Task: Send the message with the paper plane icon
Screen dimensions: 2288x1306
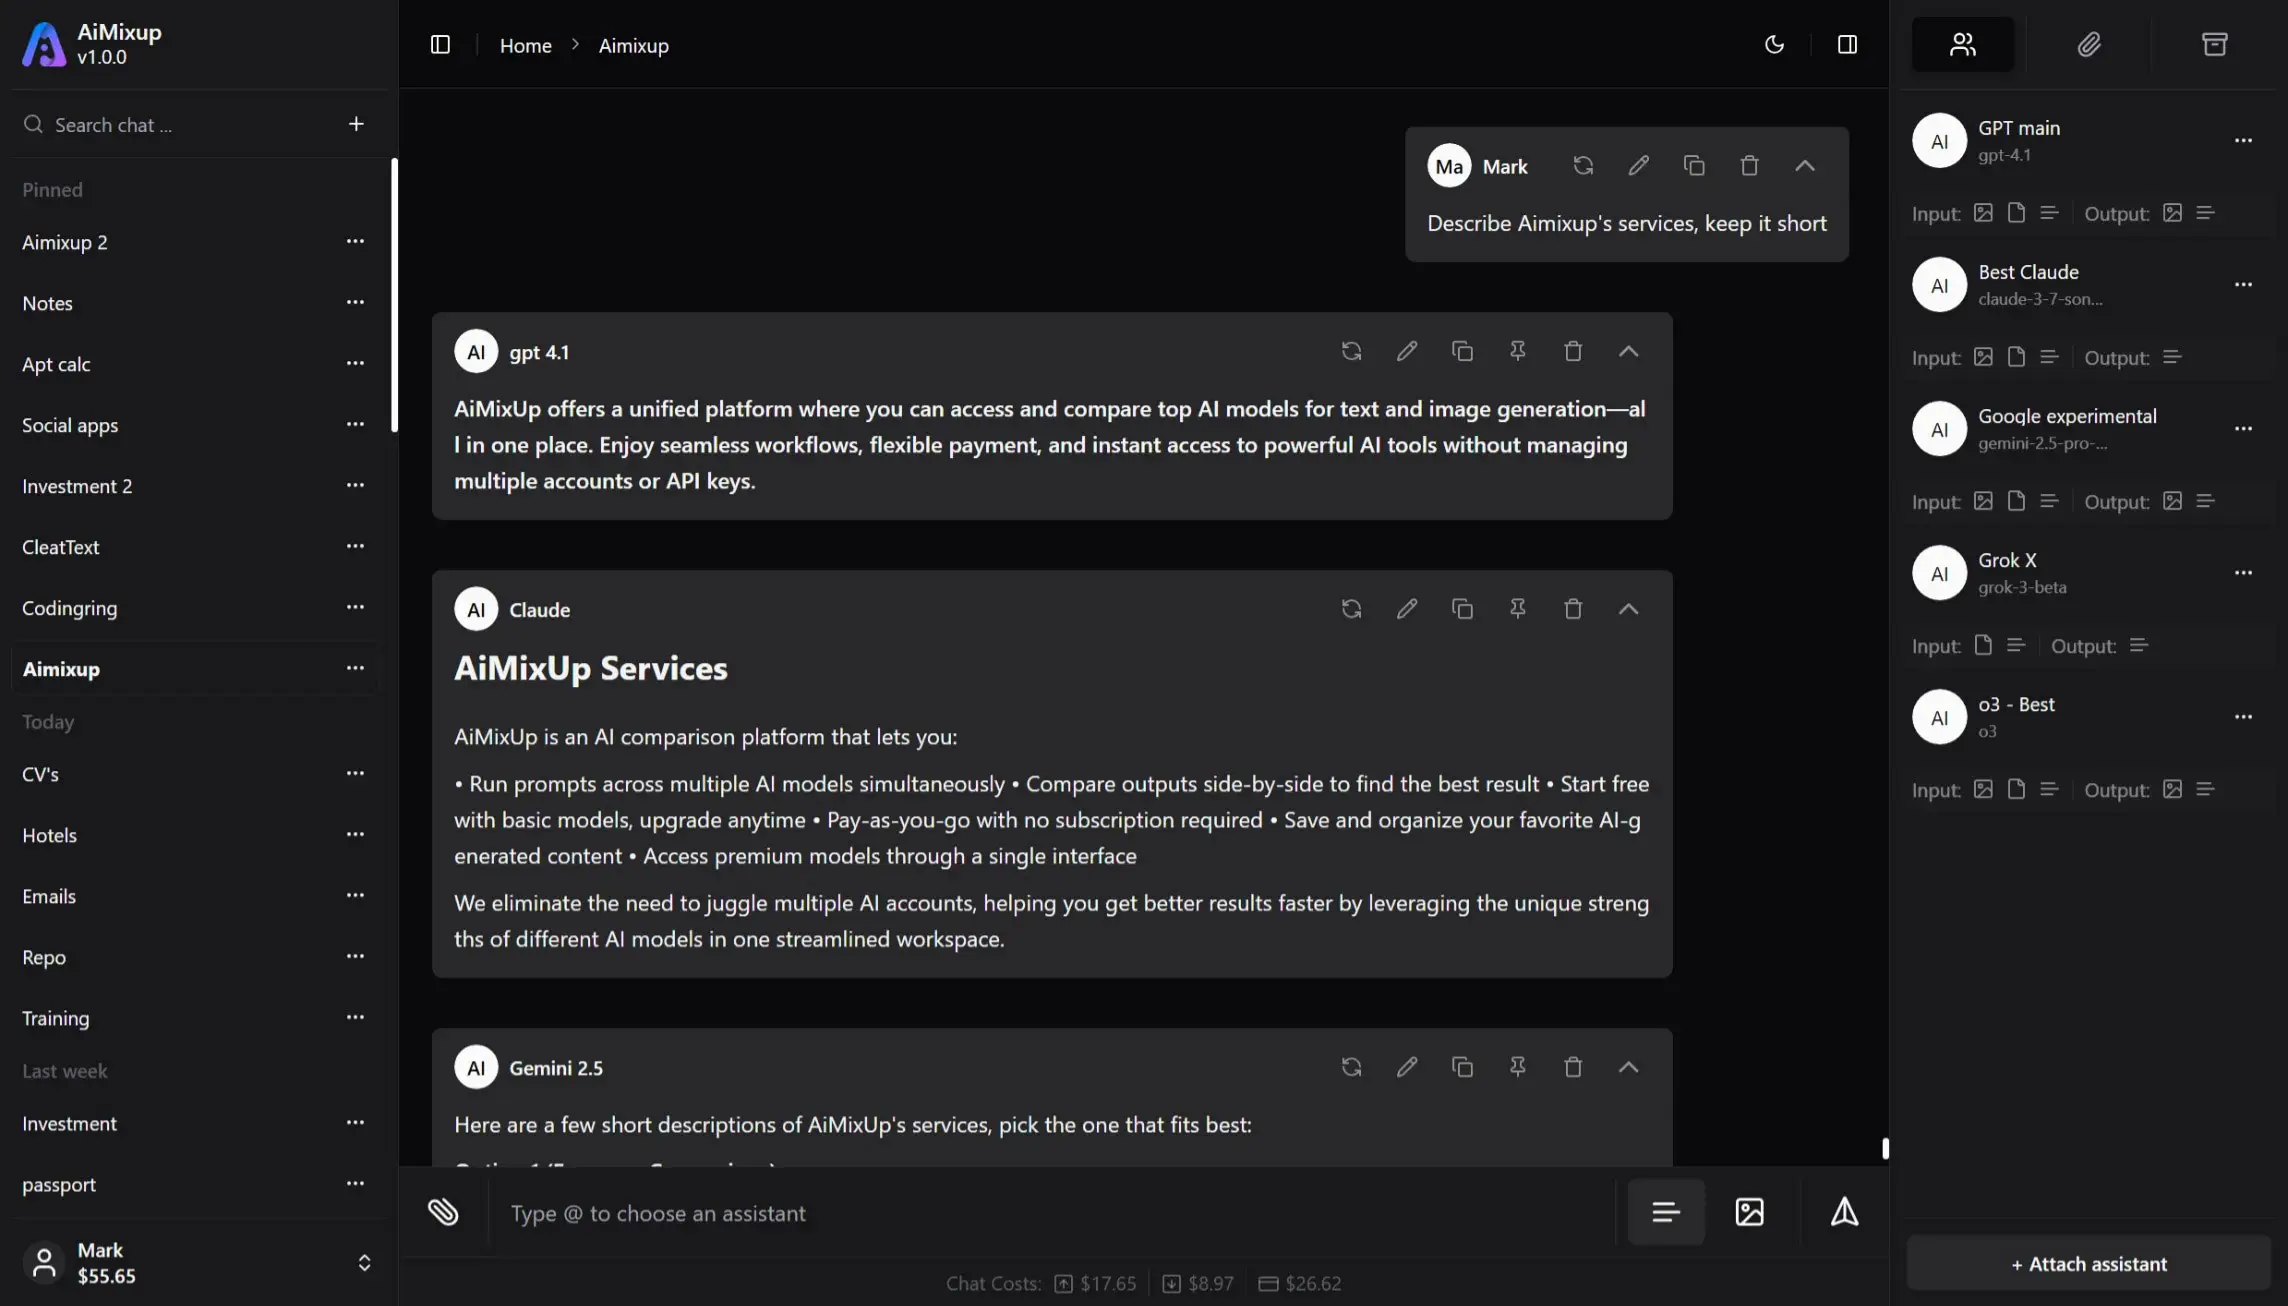Action: click(x=1844, y=1212)
